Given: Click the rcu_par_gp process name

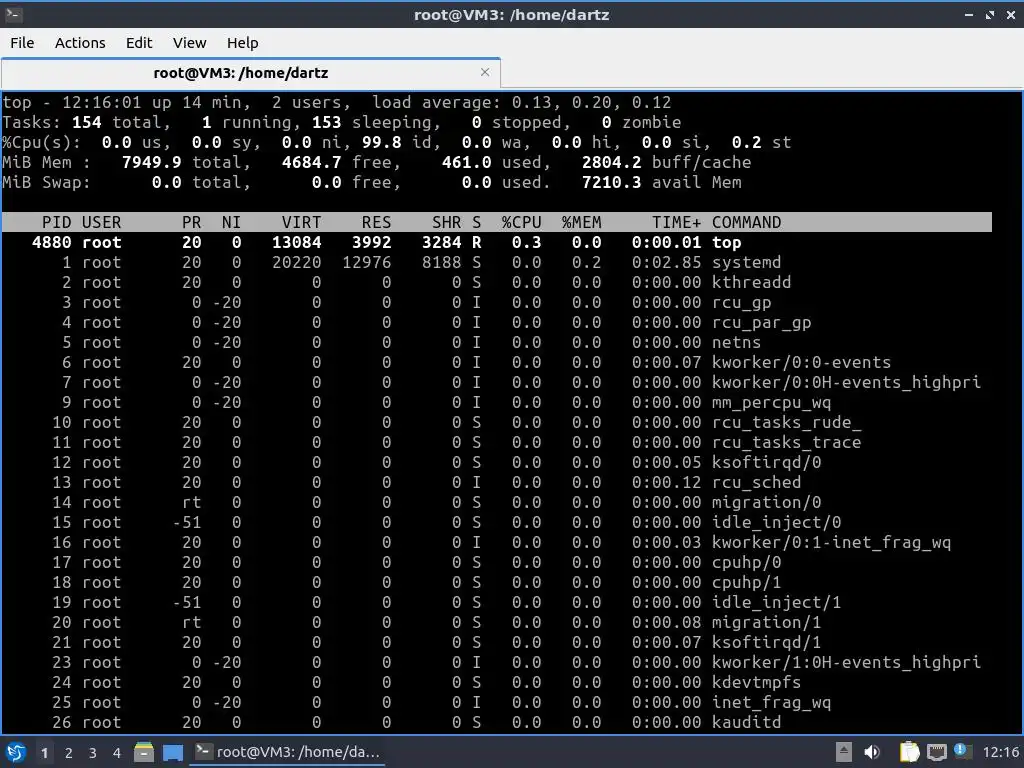Looking at the screenshot, I should [x=761, y=323].
